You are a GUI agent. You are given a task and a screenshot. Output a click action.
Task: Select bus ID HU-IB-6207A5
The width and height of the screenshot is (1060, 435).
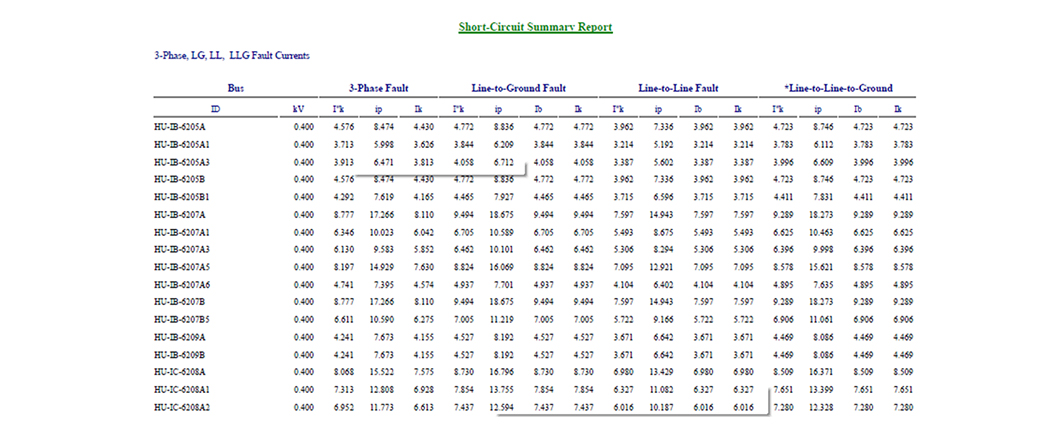click(x=182, y=267)
